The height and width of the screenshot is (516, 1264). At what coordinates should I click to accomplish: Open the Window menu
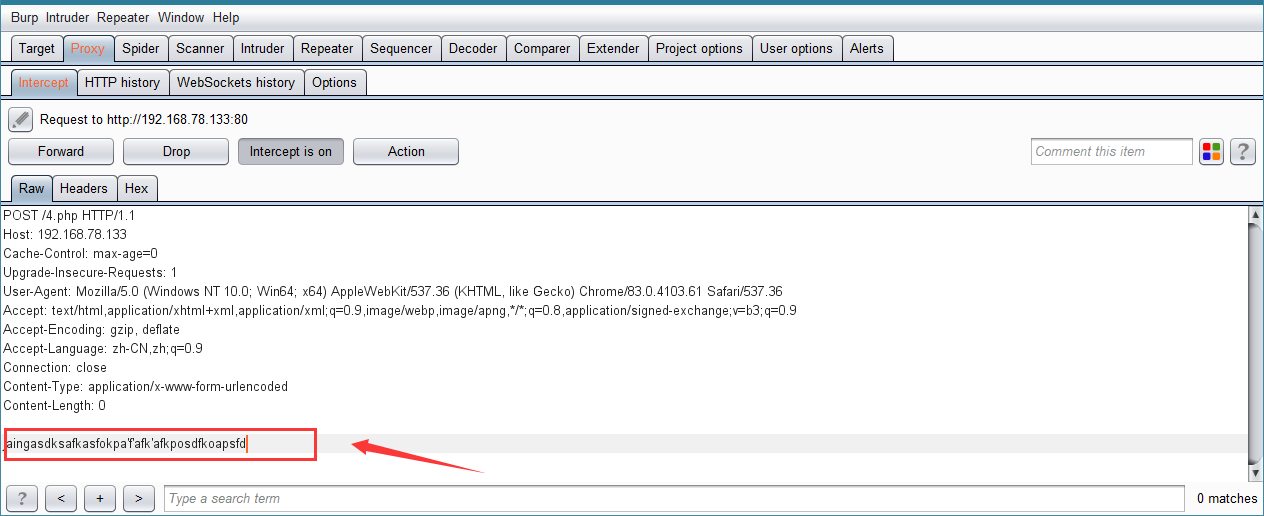pyautogui.click(x=181, y=17)
